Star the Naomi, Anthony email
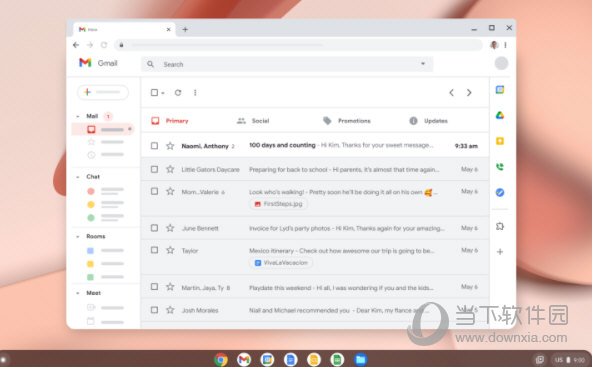Image resolution: width=592 pixels, height=367 pixels. (170, 146)
